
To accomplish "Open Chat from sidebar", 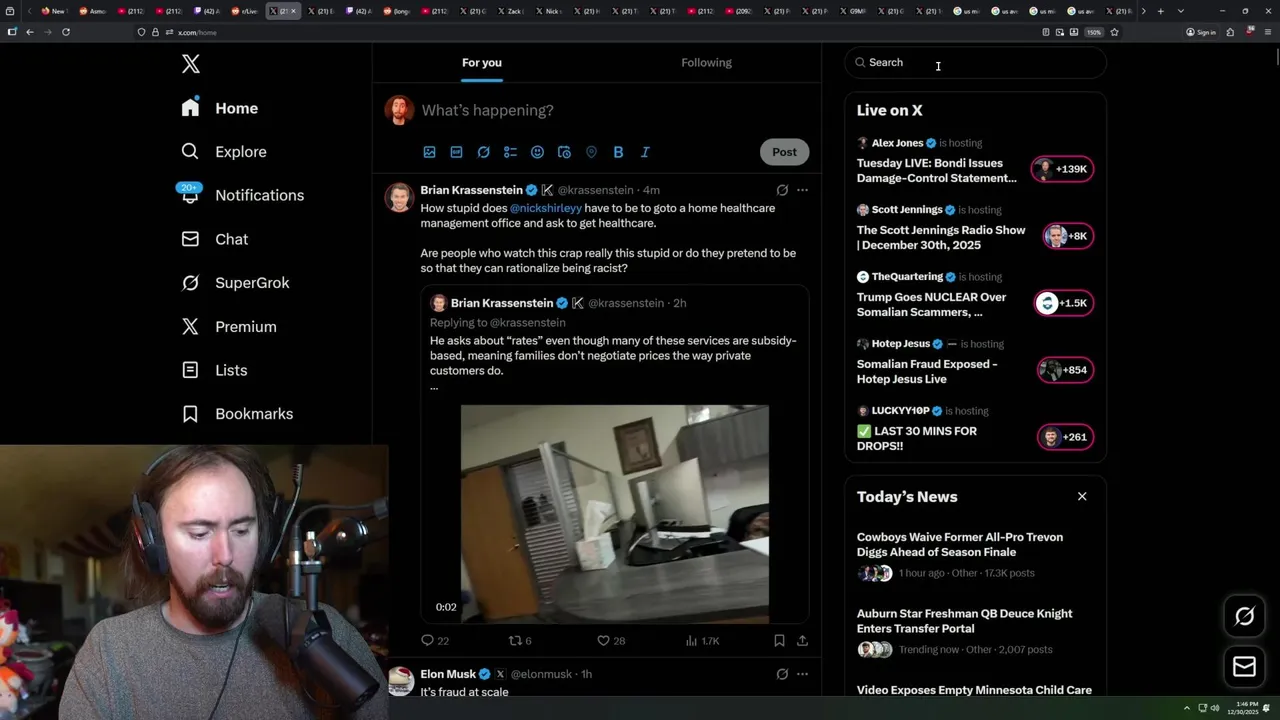I will click(x=214, y=239).
